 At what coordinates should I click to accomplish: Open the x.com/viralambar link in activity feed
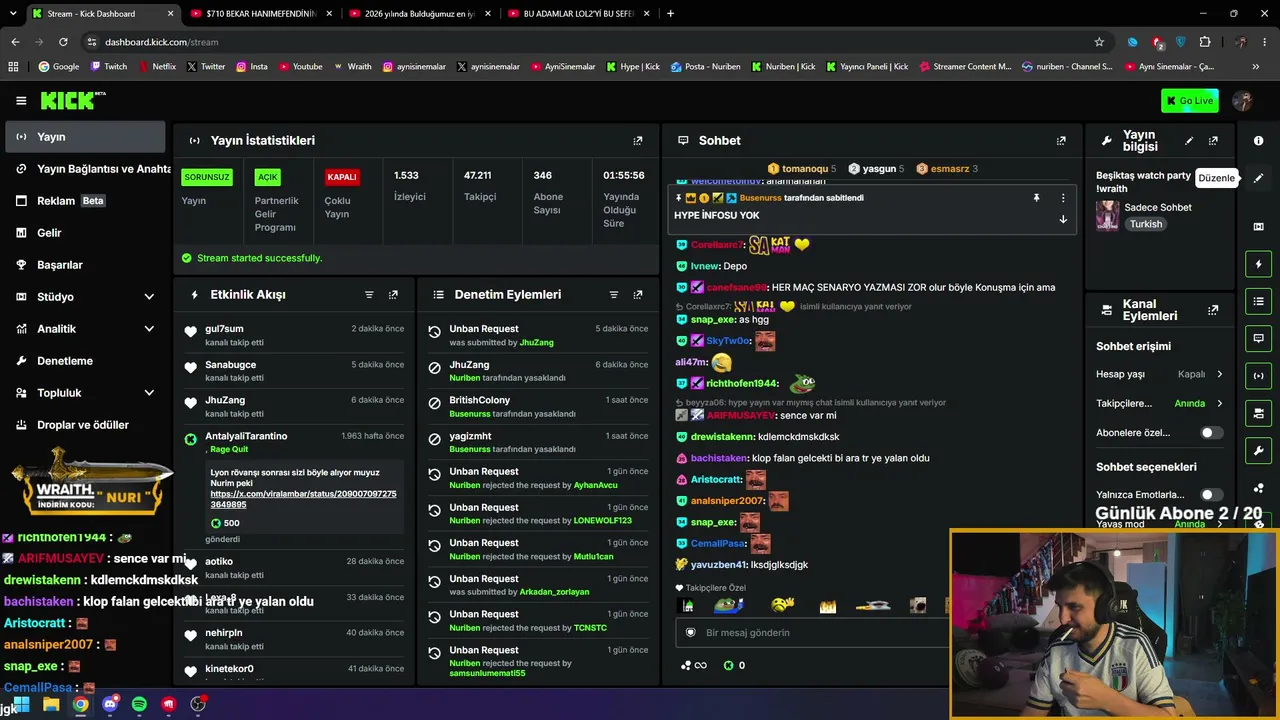click(303, 499)
